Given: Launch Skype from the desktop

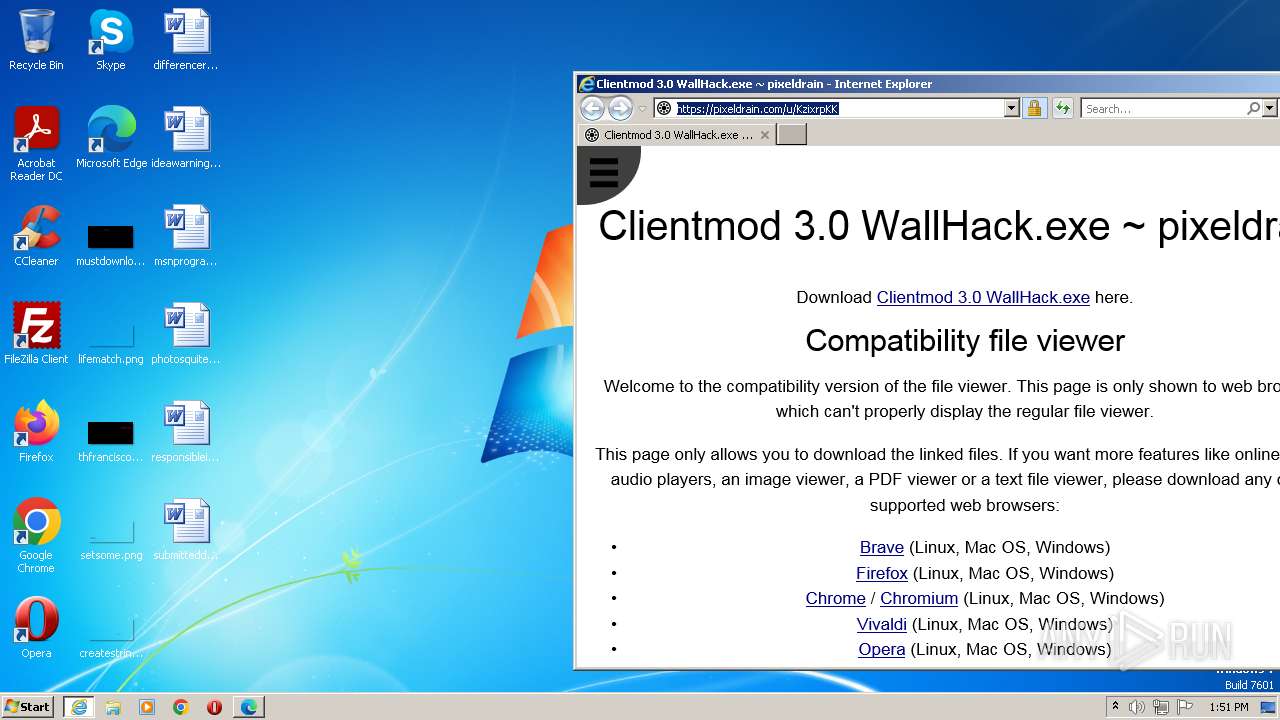Looking at the screenshot, I should click(110, 40).
